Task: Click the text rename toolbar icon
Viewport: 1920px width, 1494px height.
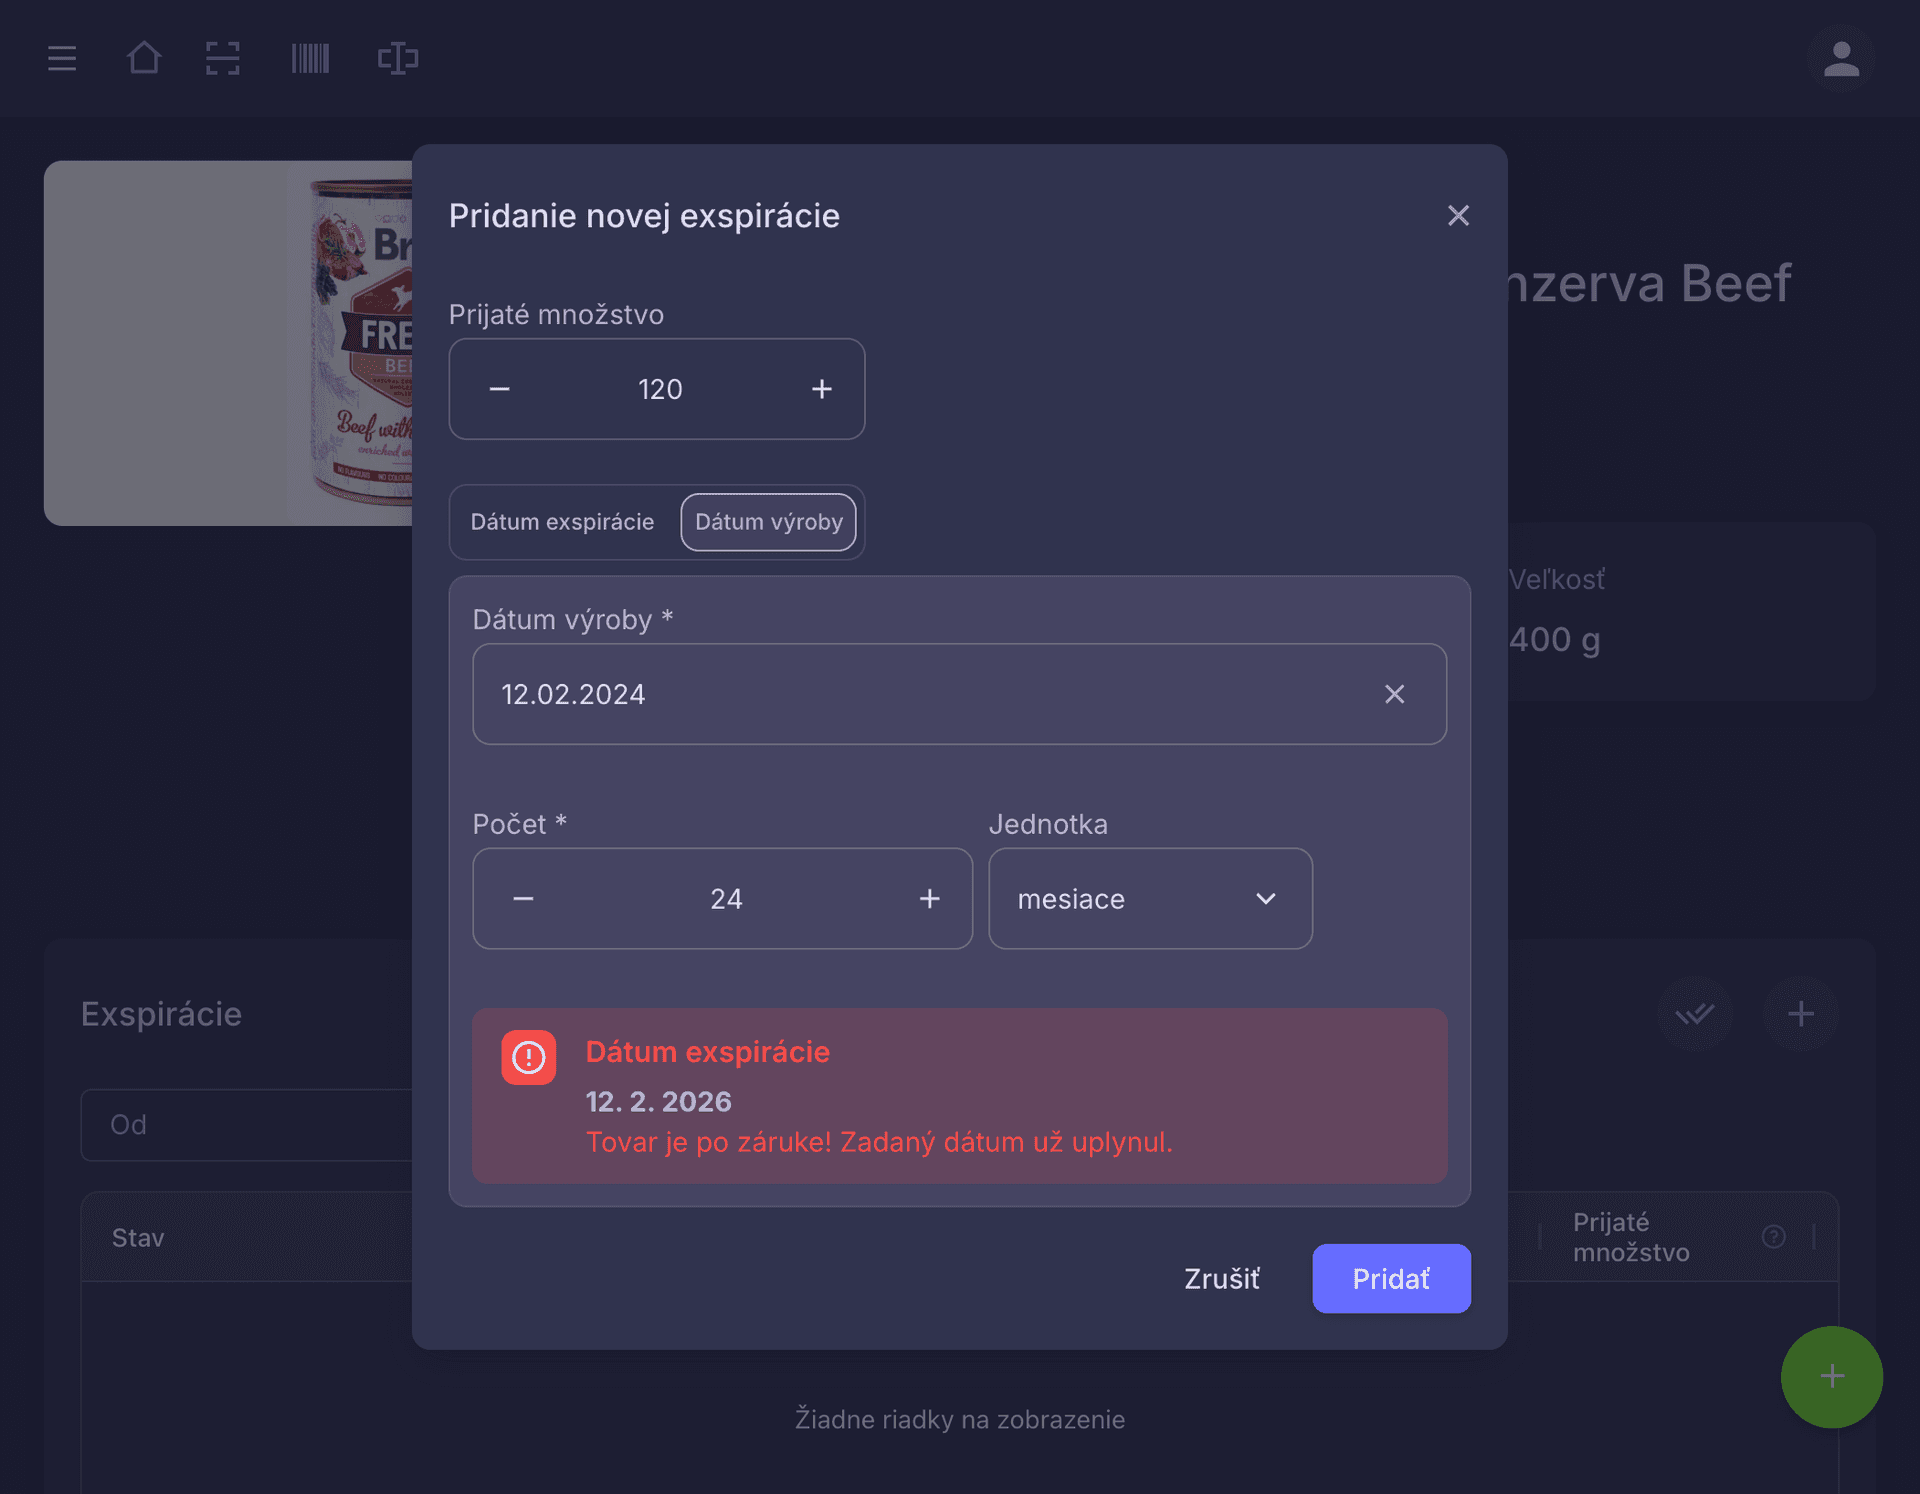Action: pyautogui.click(x=398, y=58)
